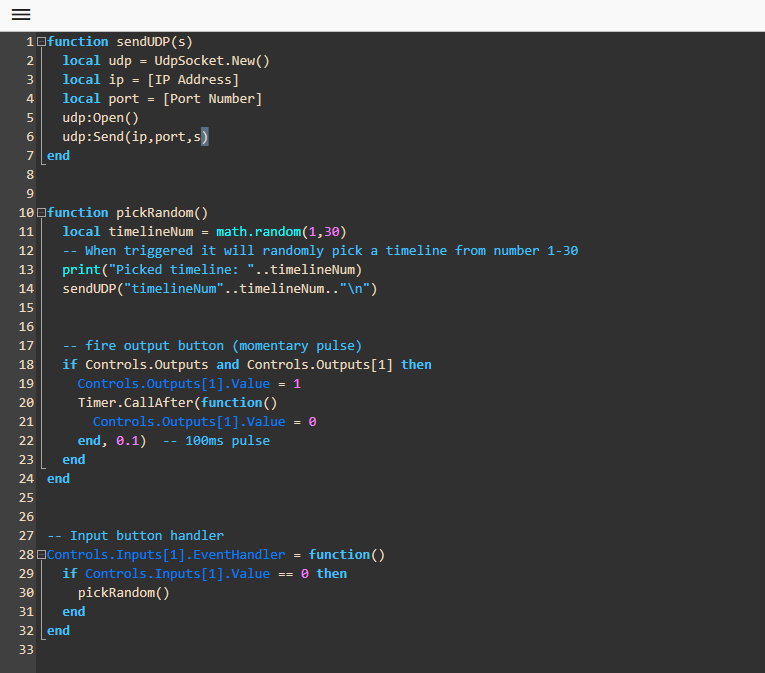Place cursor in udp:Open() call
Viewport: 765px width, 673px height.
click(100, 118)
